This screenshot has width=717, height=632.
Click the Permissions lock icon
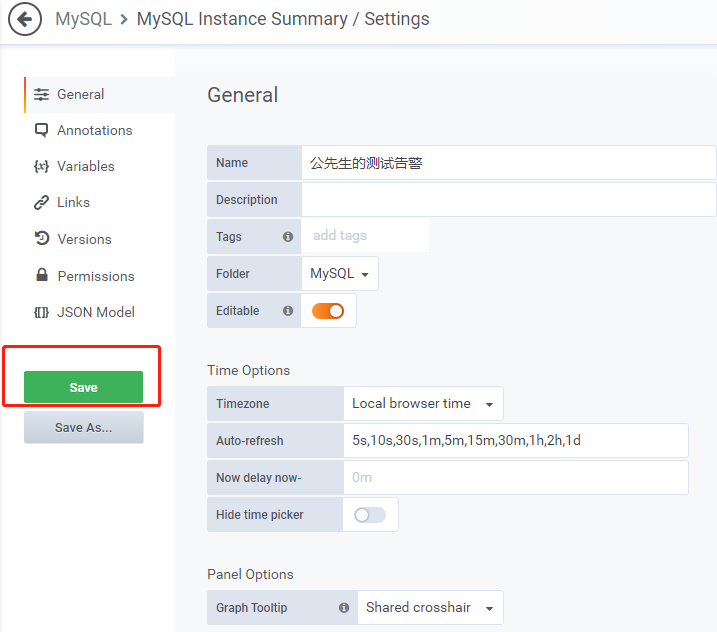coord(42,275)
